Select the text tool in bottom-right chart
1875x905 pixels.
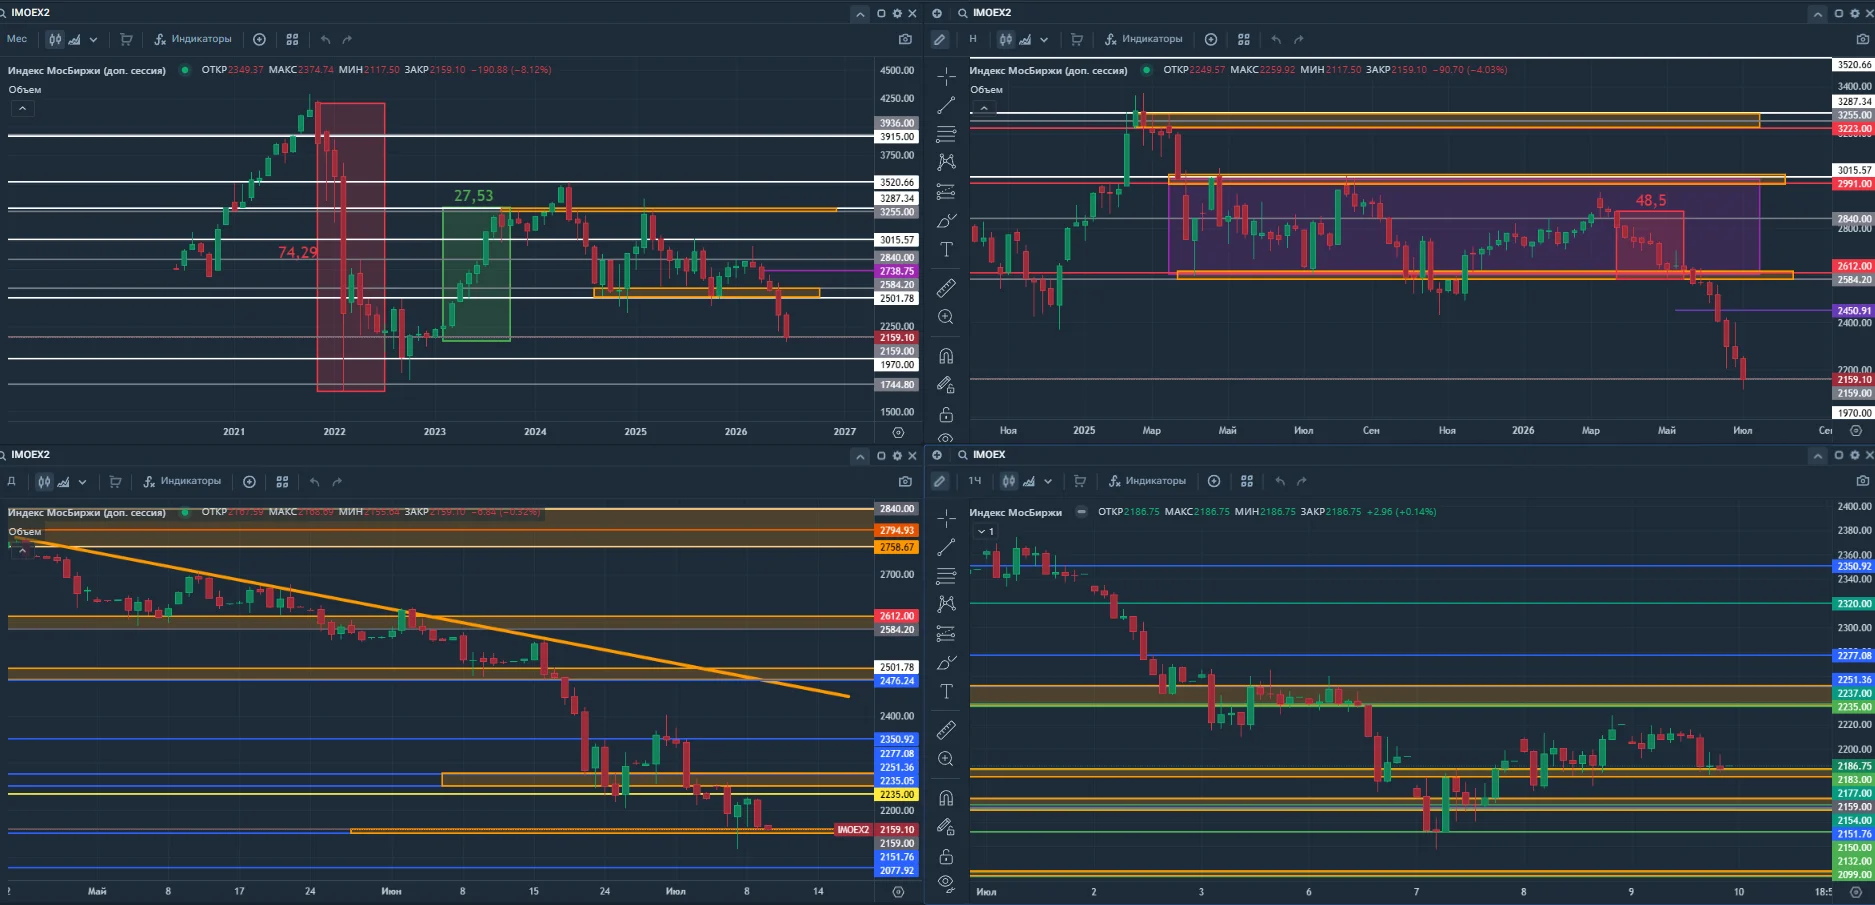pyautogui.click(x=946, y=691)
